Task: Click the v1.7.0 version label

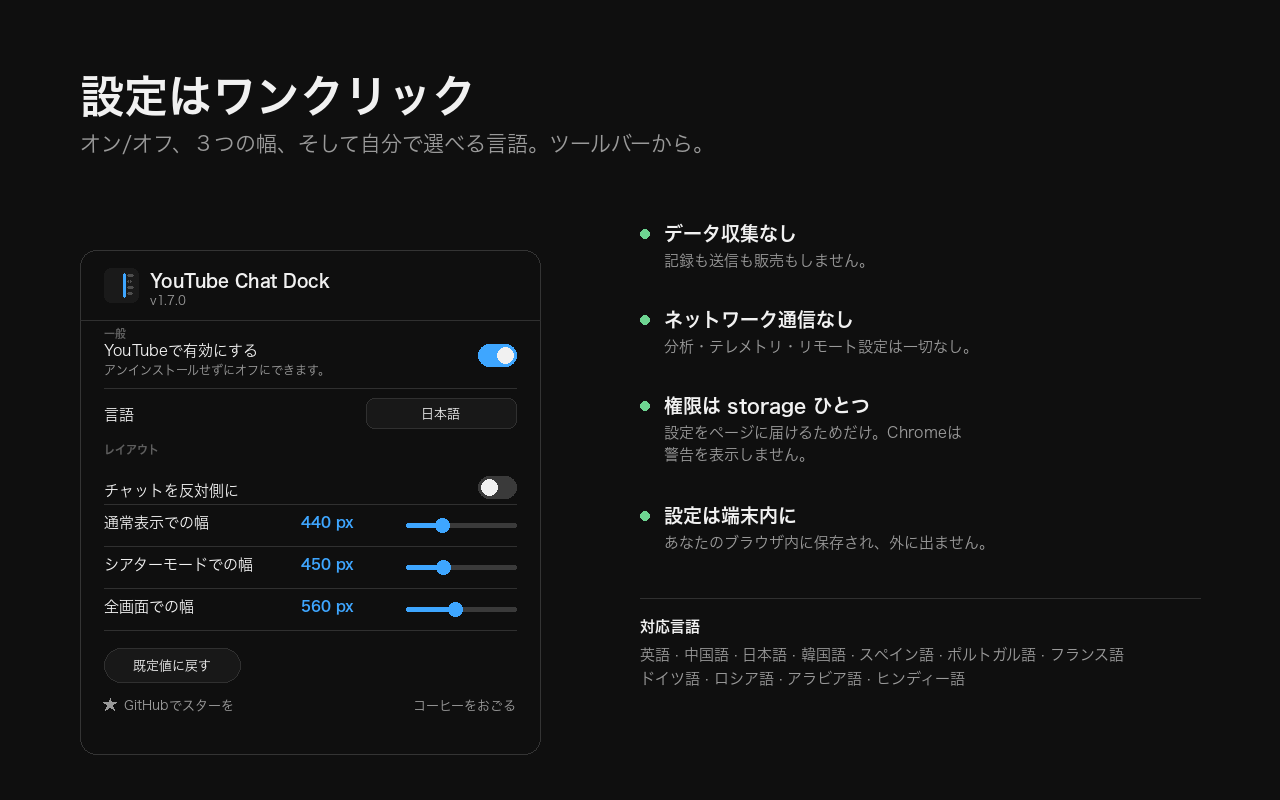Action: click(168, 300)
